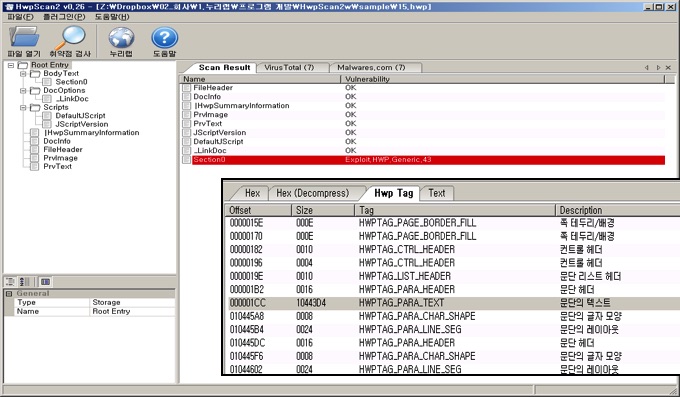Click the alphabetical sort property grid icon
The height and width of the screenshot is (397, 680).
click(25, 282)
